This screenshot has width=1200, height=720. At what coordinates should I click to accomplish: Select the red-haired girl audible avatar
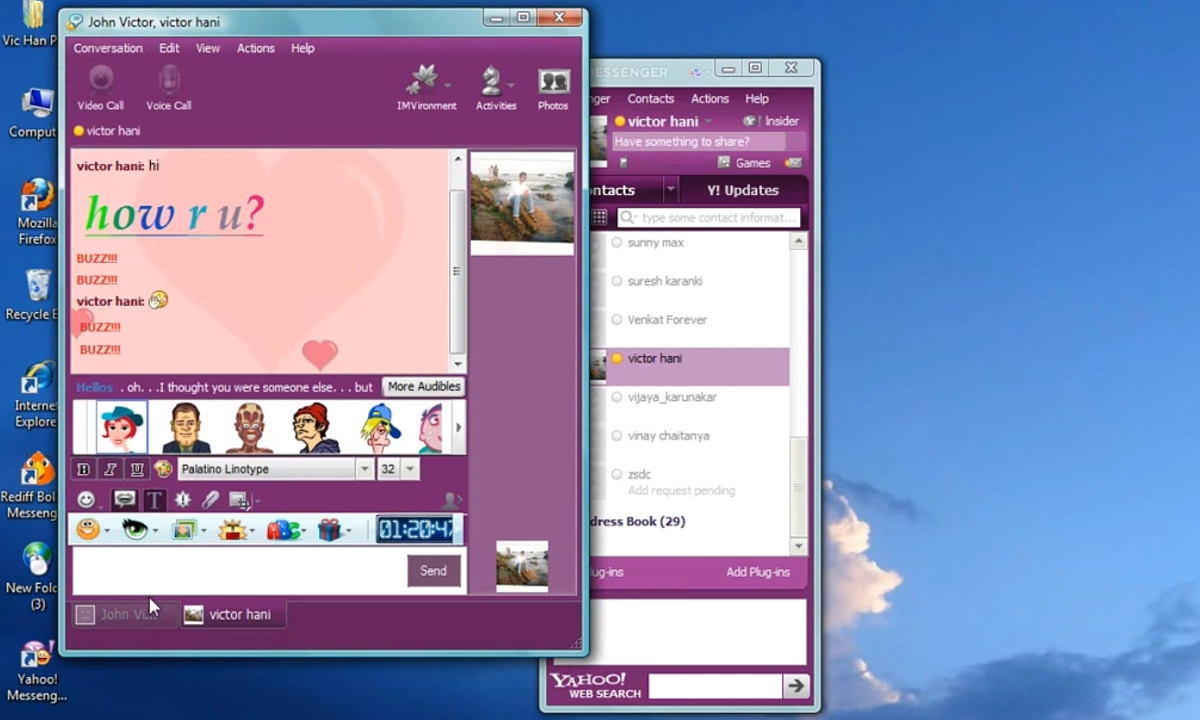122,428
